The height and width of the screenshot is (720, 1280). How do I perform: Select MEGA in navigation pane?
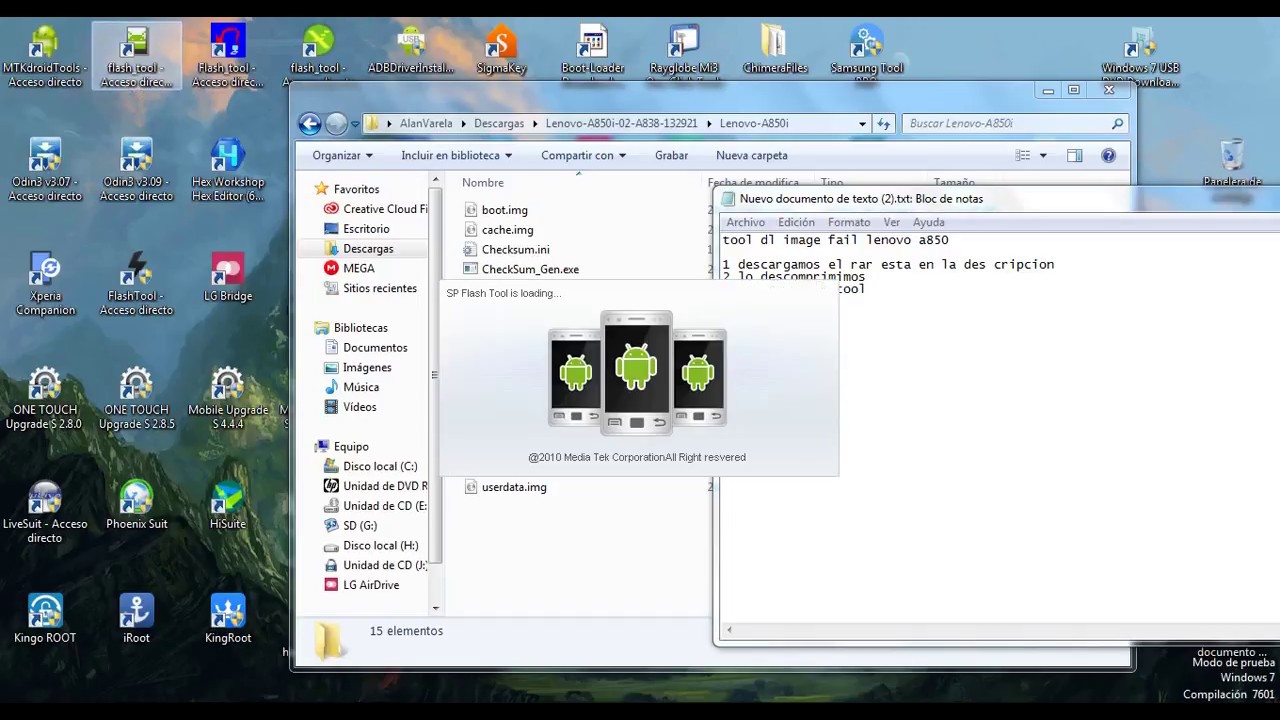(359, 268)
